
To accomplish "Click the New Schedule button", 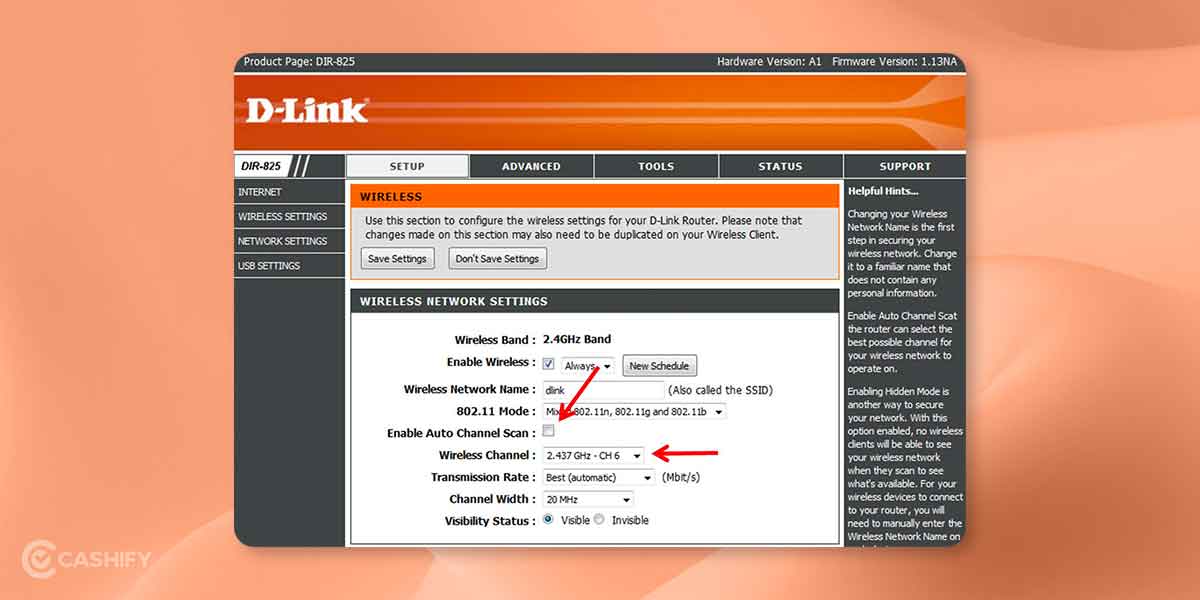I will [x=659, y=366].
